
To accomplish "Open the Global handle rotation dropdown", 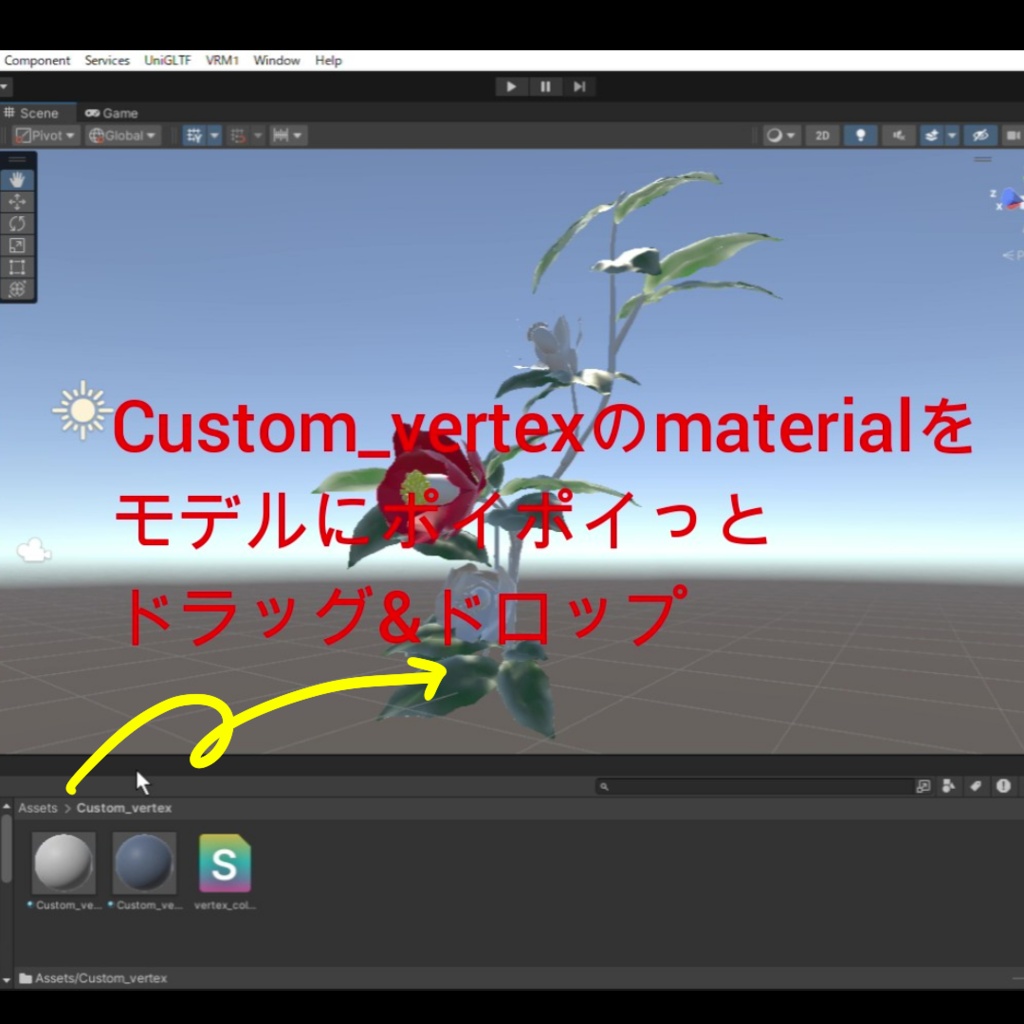I will point(123,135).
